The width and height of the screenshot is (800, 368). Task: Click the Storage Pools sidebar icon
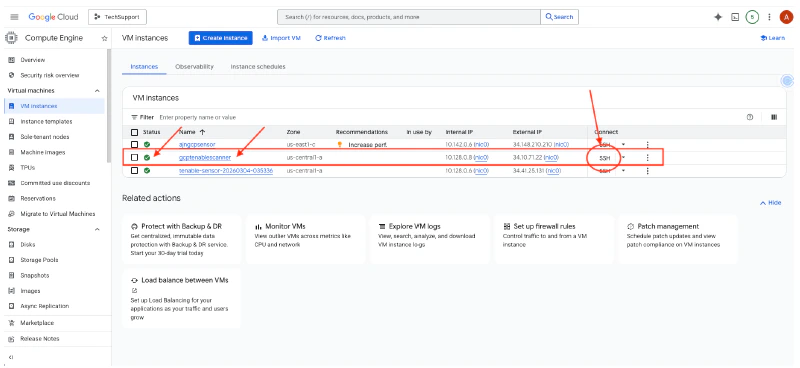point(11,260)
